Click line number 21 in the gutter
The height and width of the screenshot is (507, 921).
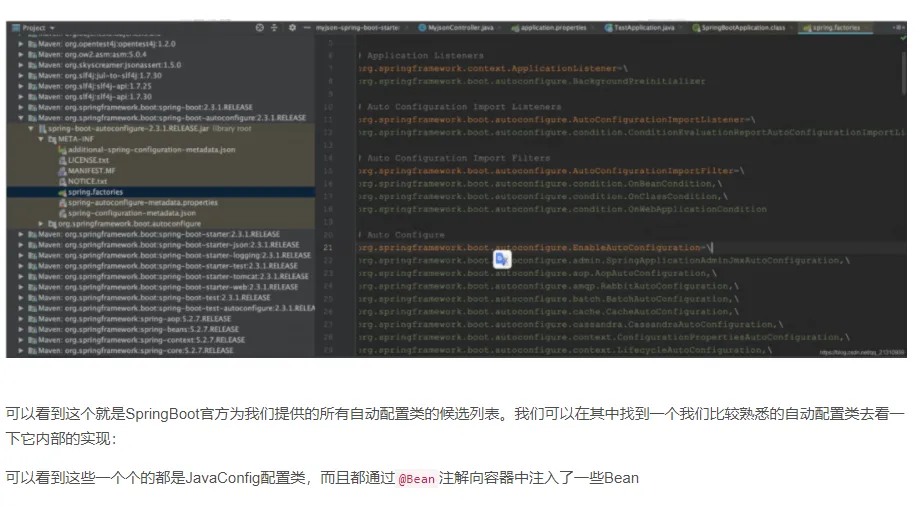tap(328, 248)
